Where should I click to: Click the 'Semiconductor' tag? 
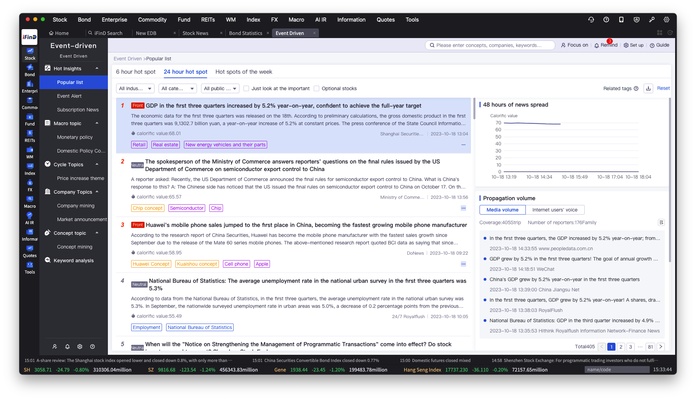(186, 208)
